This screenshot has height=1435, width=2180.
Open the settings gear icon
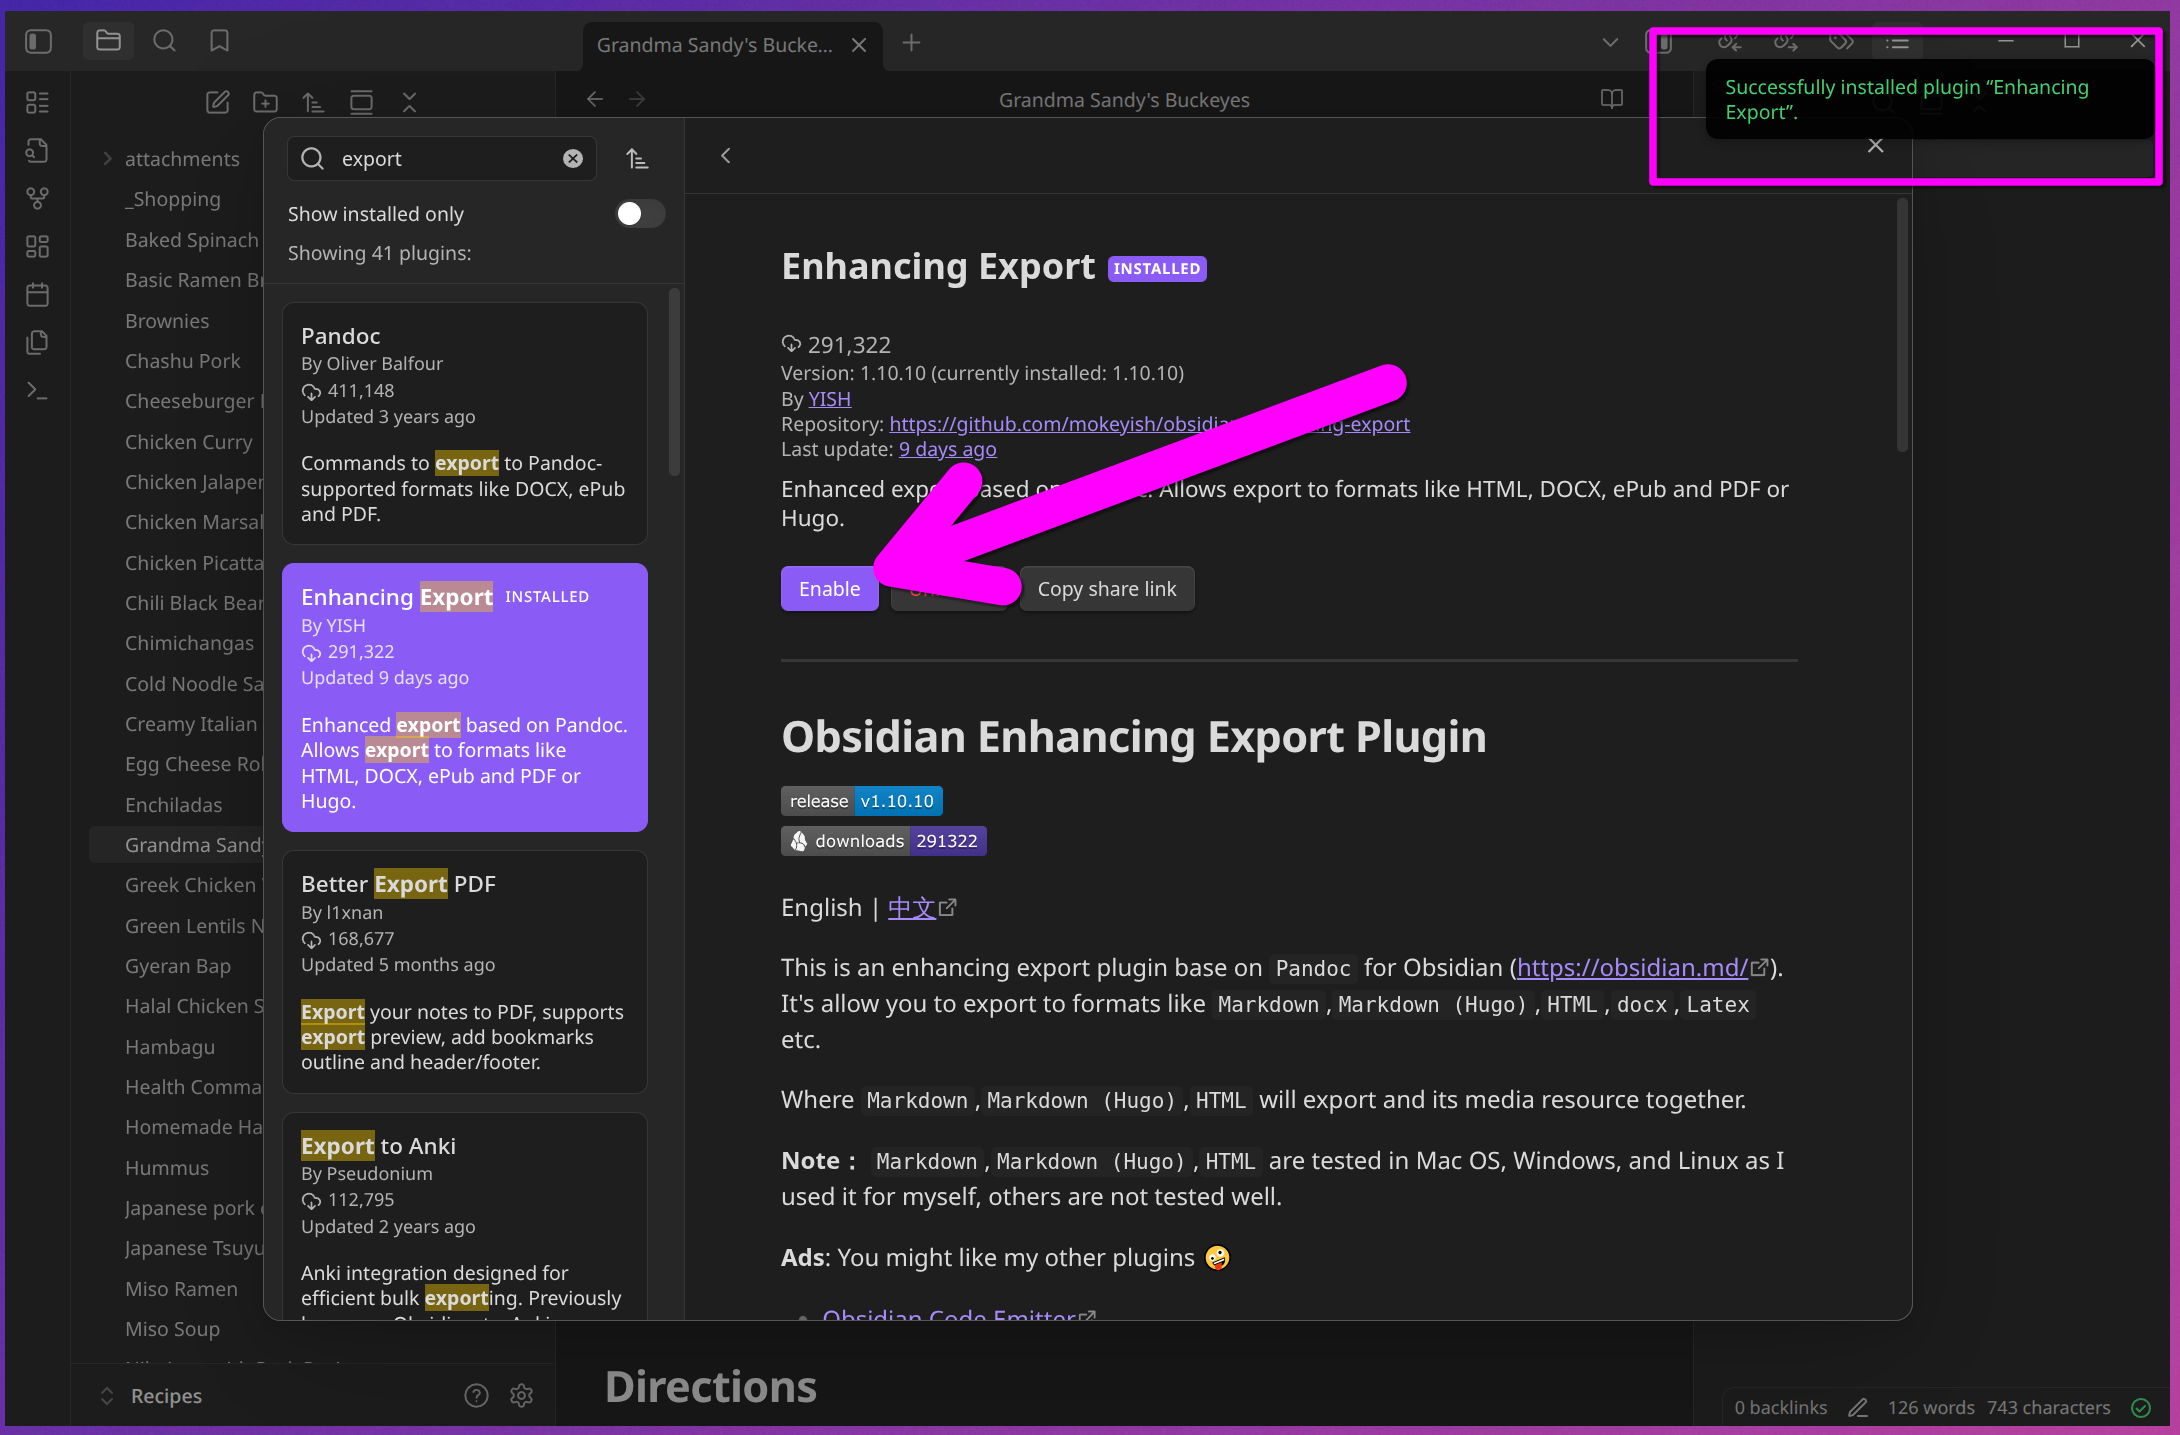click(x=521, y=1395)
